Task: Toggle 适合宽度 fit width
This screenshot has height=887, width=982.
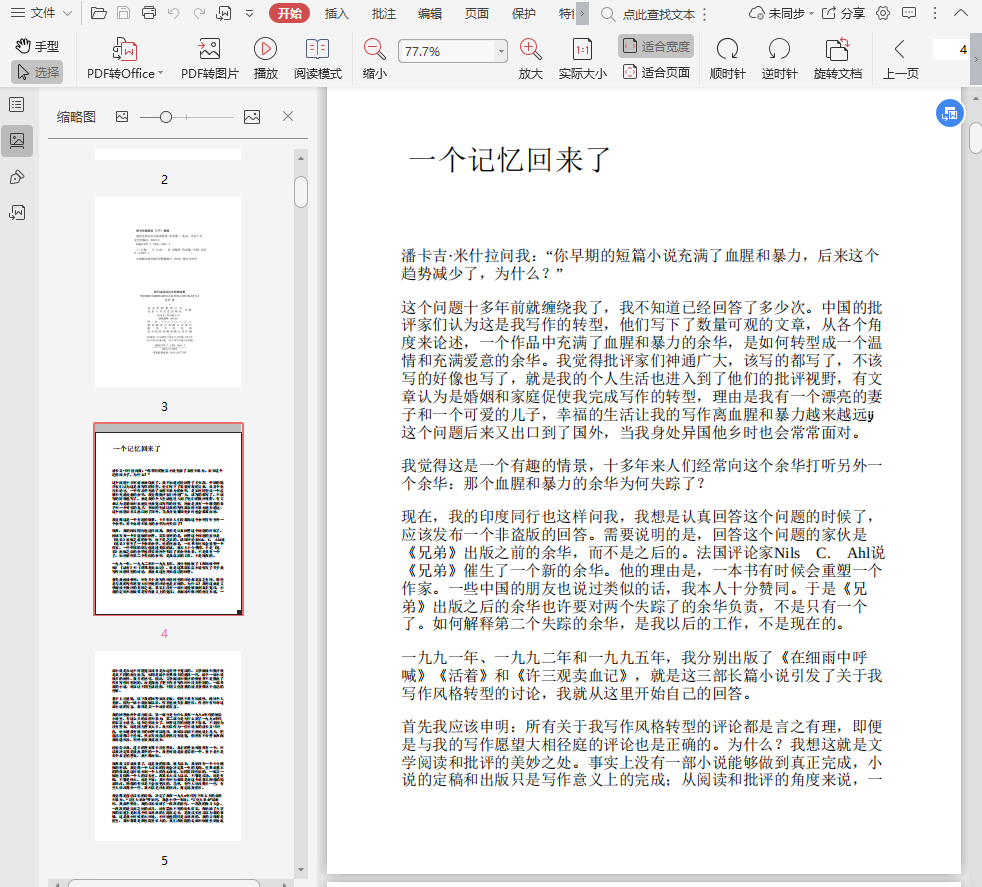Action: pyautogui.click(x=656, y=46)
